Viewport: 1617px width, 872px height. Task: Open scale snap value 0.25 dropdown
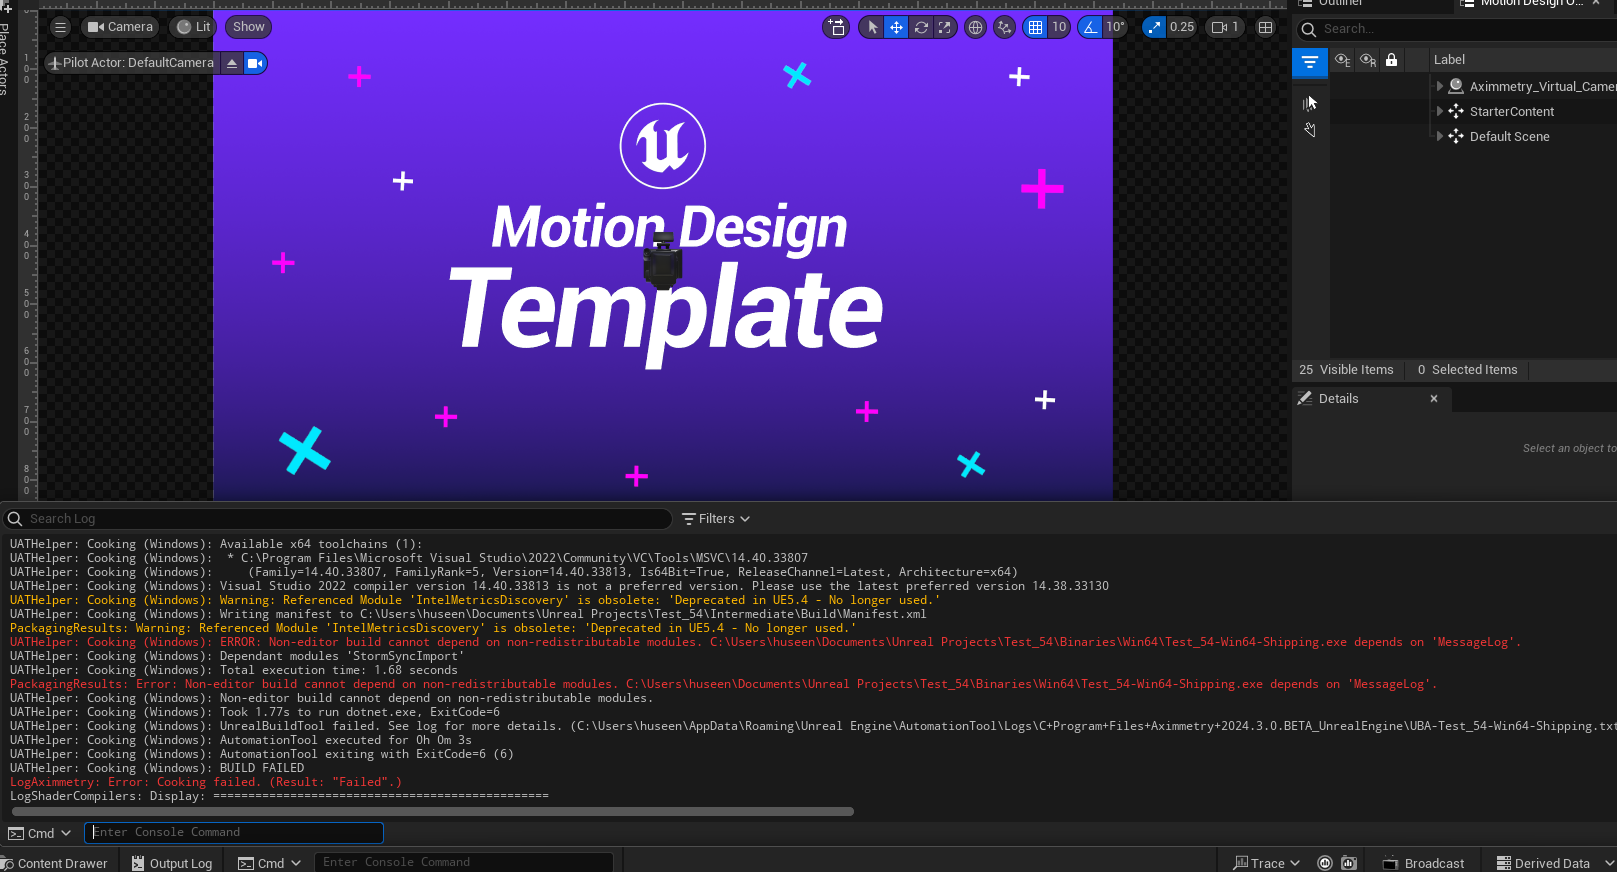click(1182, 27)
